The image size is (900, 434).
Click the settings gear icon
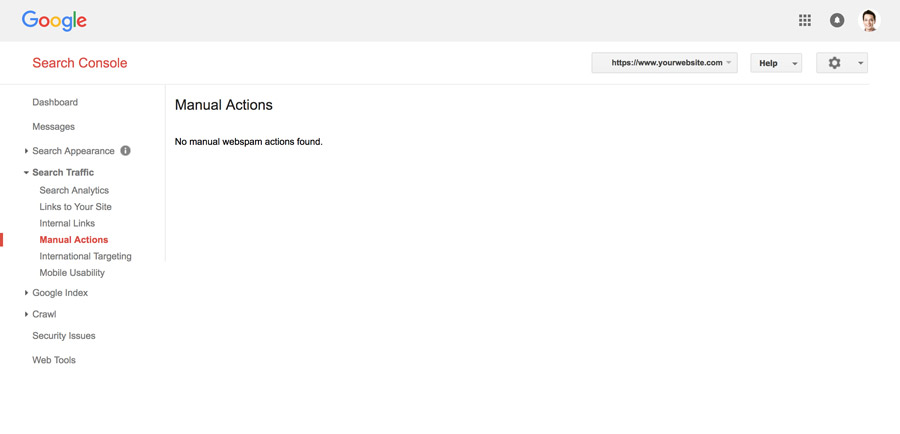[835, 63]
